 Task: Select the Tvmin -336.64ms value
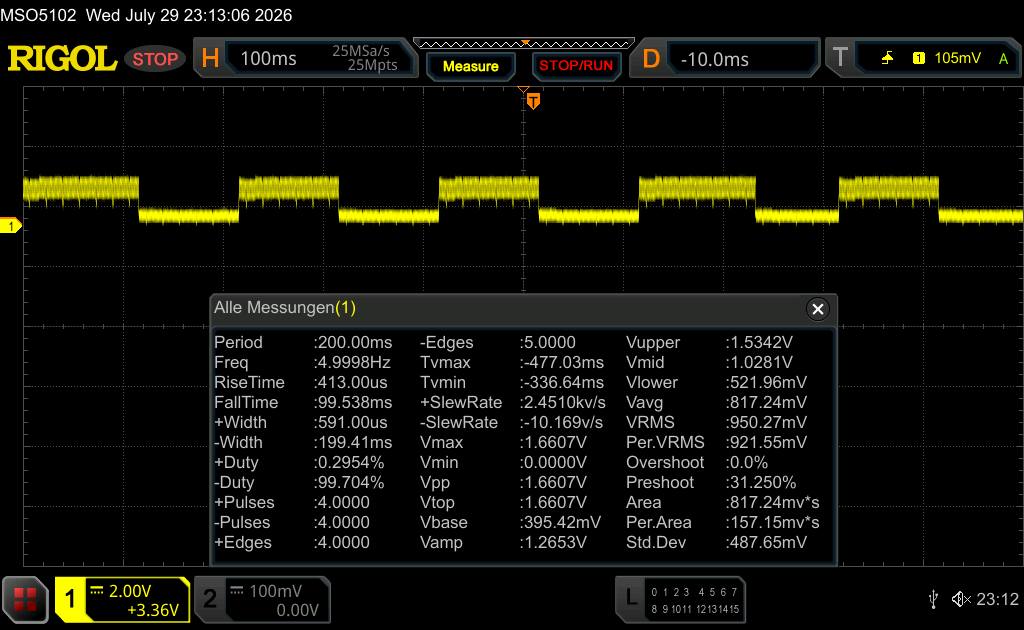click(562, 383)
